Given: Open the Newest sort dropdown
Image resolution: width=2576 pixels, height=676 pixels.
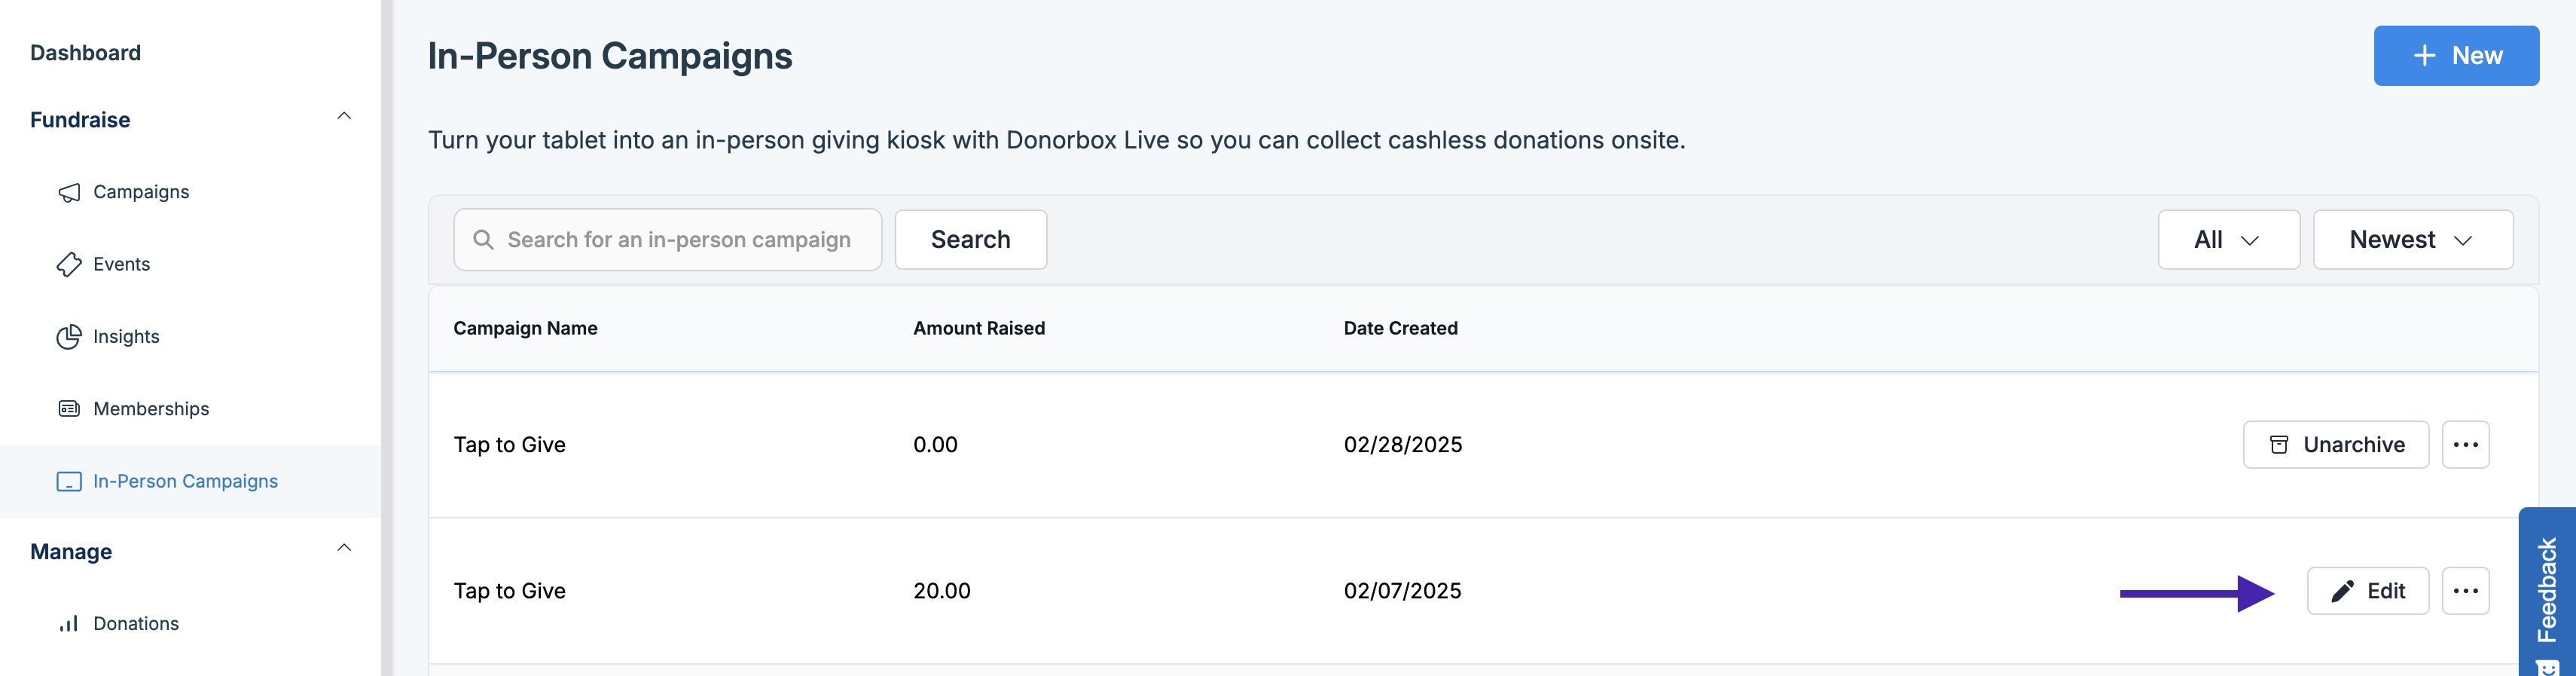Looking at the screenshot, I should 2412,240.
